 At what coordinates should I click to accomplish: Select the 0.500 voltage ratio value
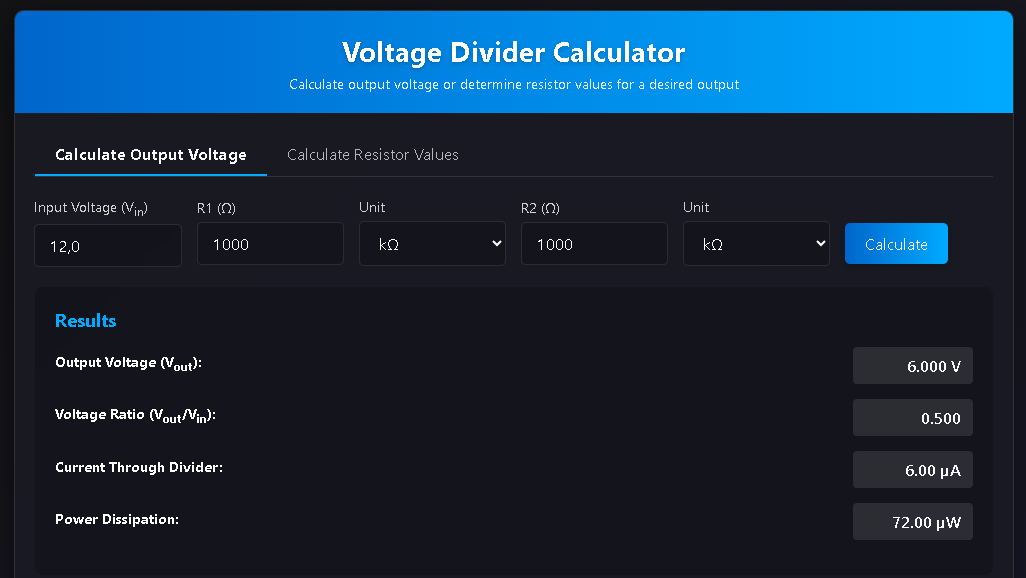pyautogui.click(x=913, y=418)
